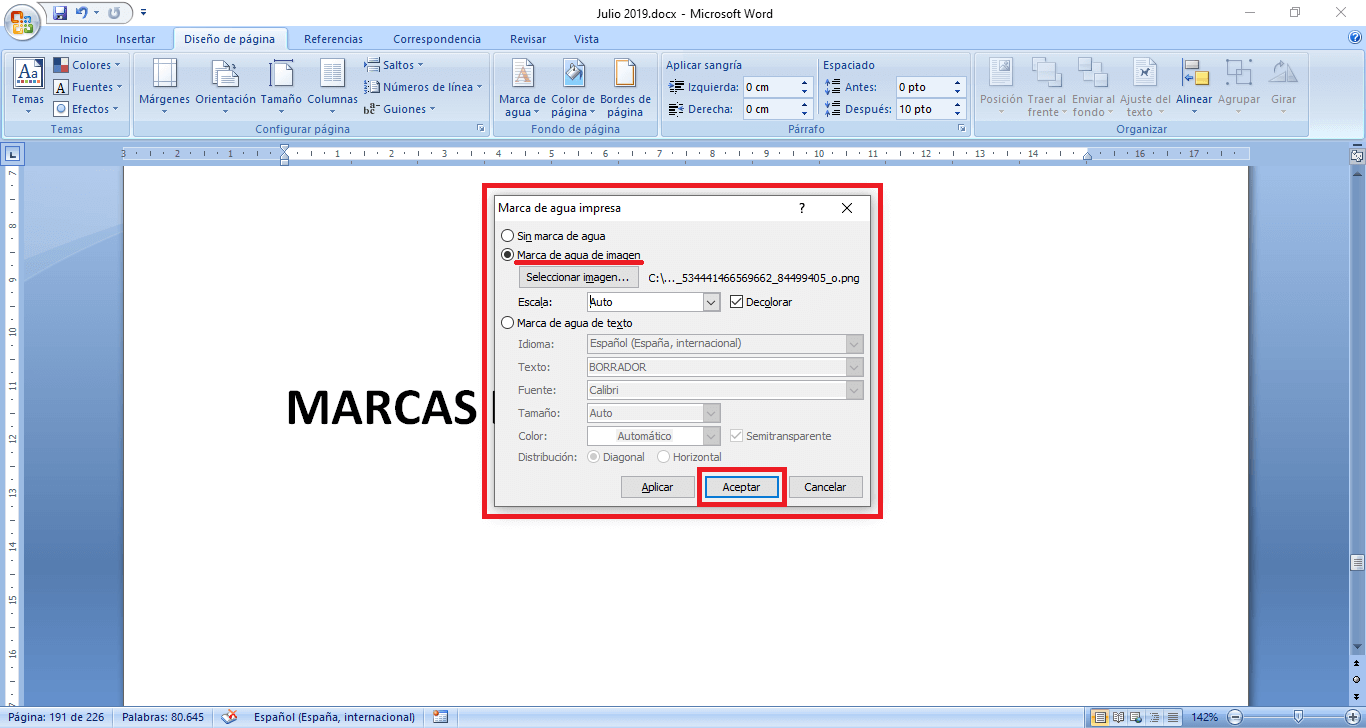Click the Cancelar button

[825, 487]
